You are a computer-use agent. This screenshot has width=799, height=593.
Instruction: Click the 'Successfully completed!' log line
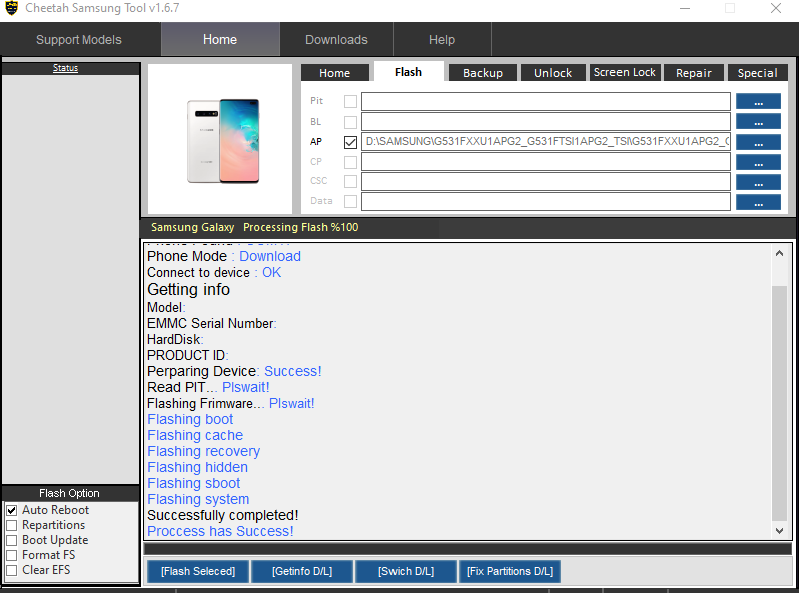223,515
